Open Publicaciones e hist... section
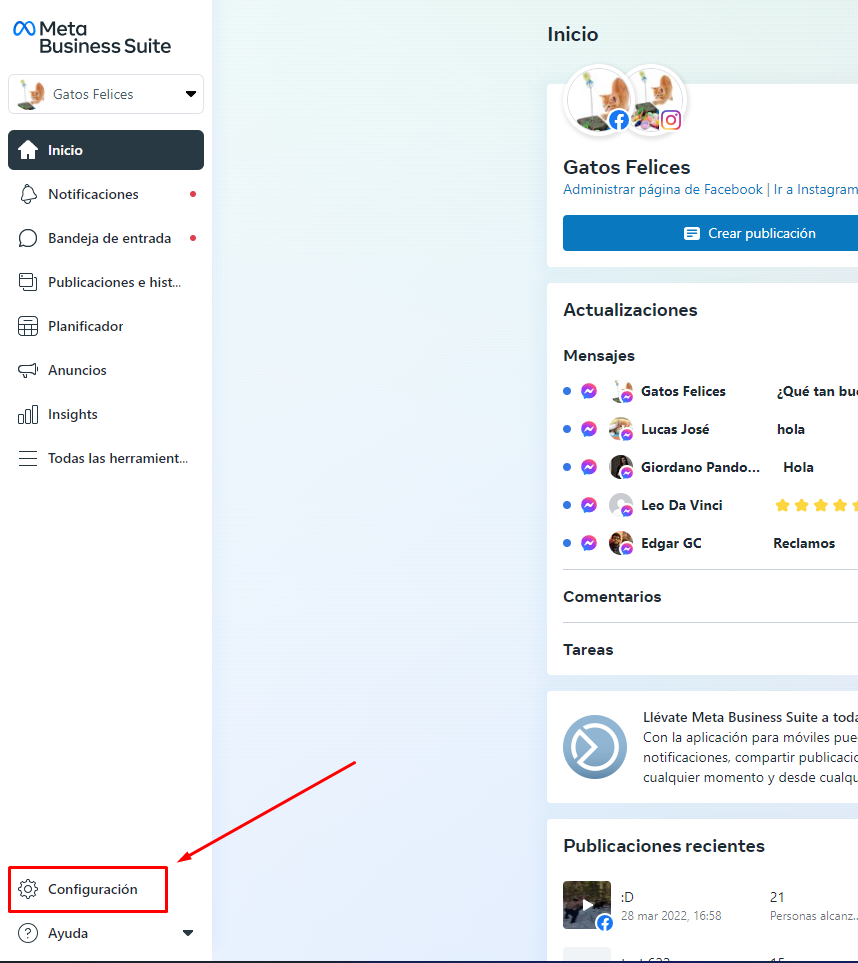 point(106,282)
